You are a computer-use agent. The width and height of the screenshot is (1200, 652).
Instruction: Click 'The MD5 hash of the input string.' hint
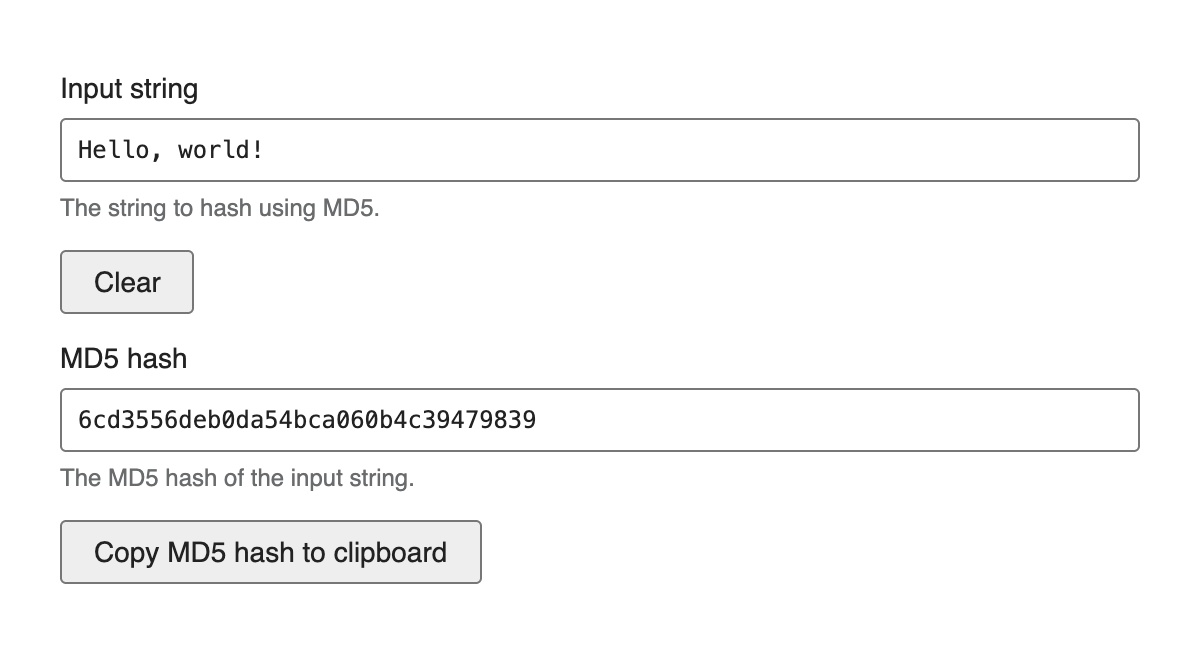point(237,478)
